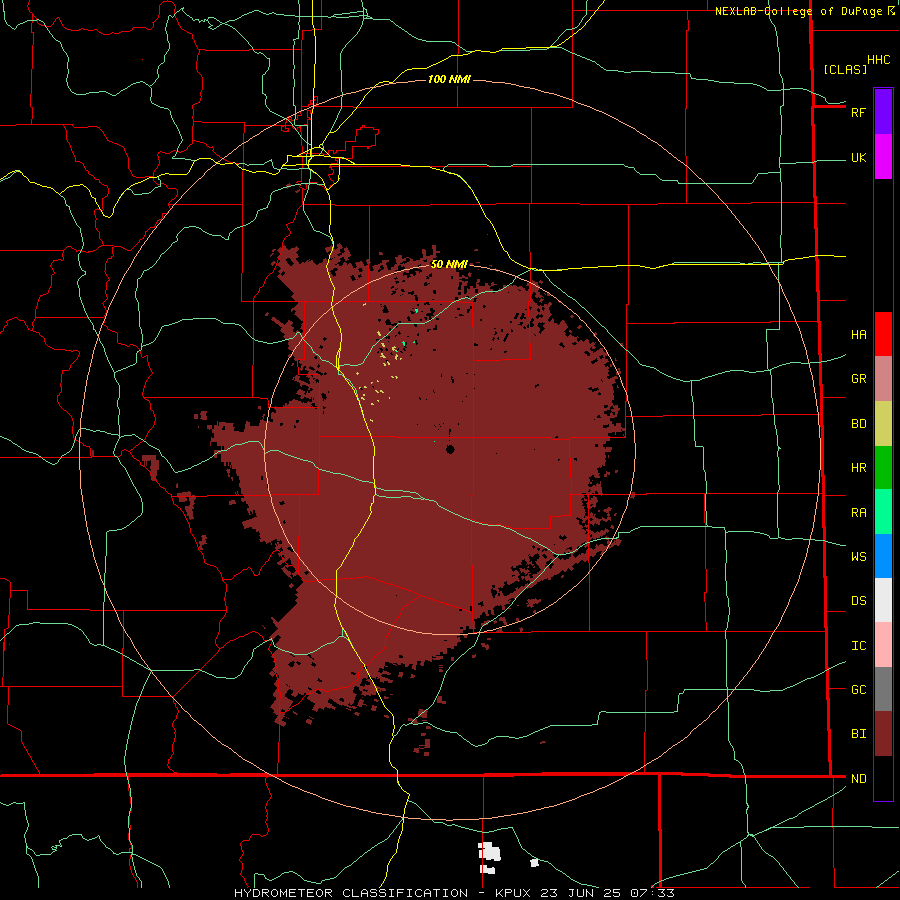Click the 'GC' legend label
Screen dimensions: 900x900
(x=858, y=689)
